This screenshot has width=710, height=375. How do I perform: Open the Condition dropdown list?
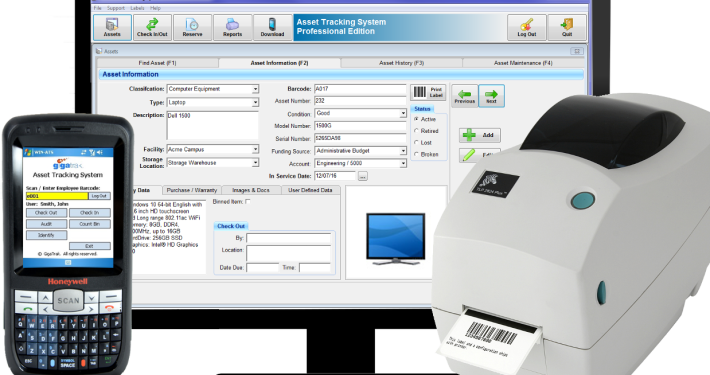tap(403, 113)
